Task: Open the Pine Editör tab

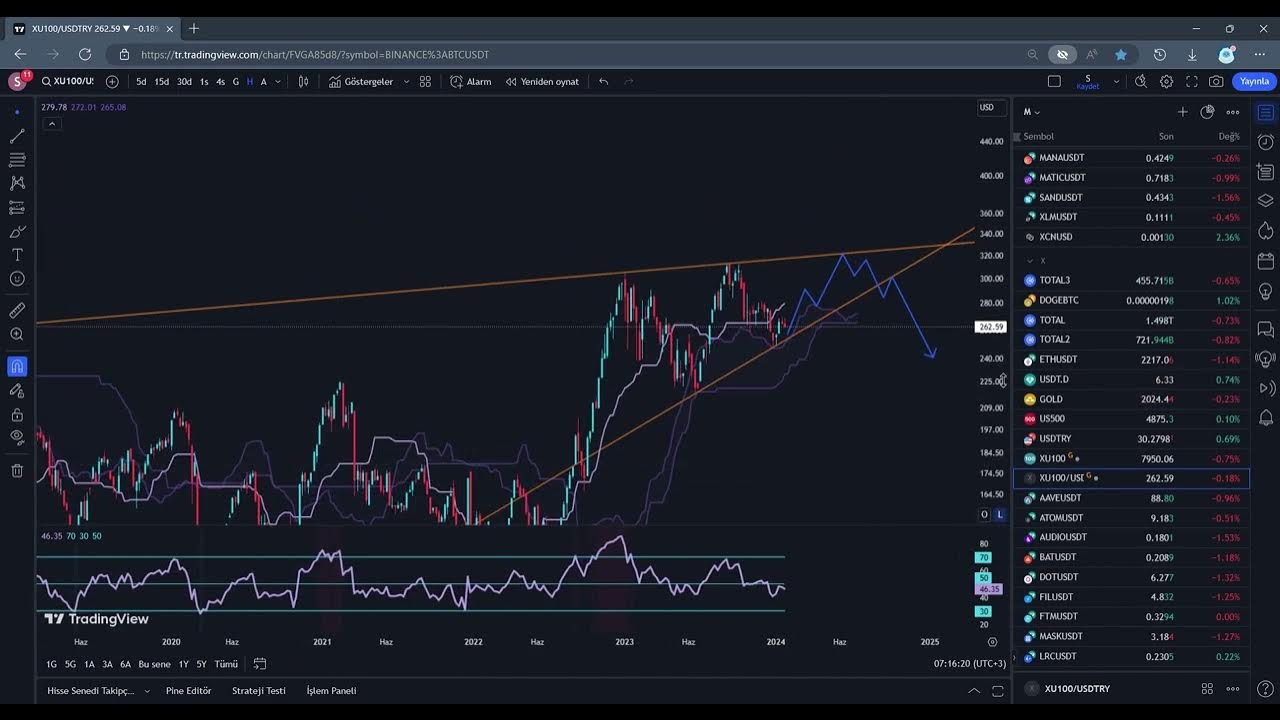Action: (x=188, y=691)
